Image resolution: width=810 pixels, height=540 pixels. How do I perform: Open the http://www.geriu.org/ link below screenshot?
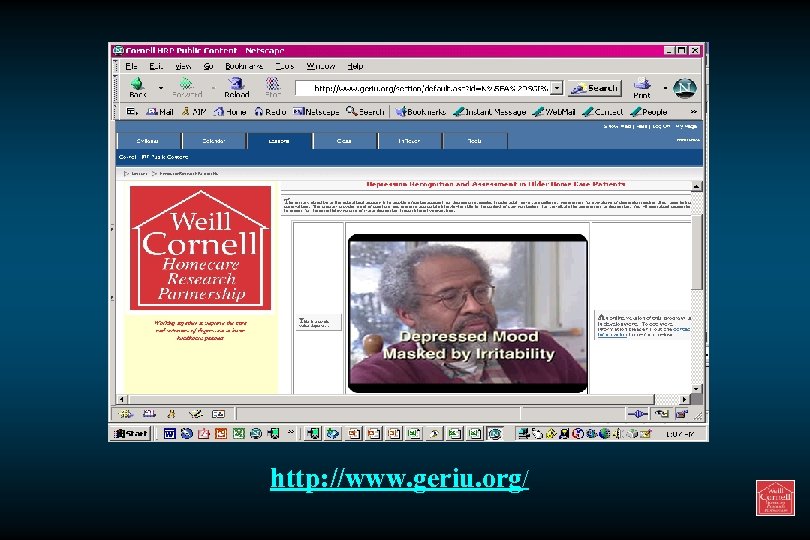399,479
